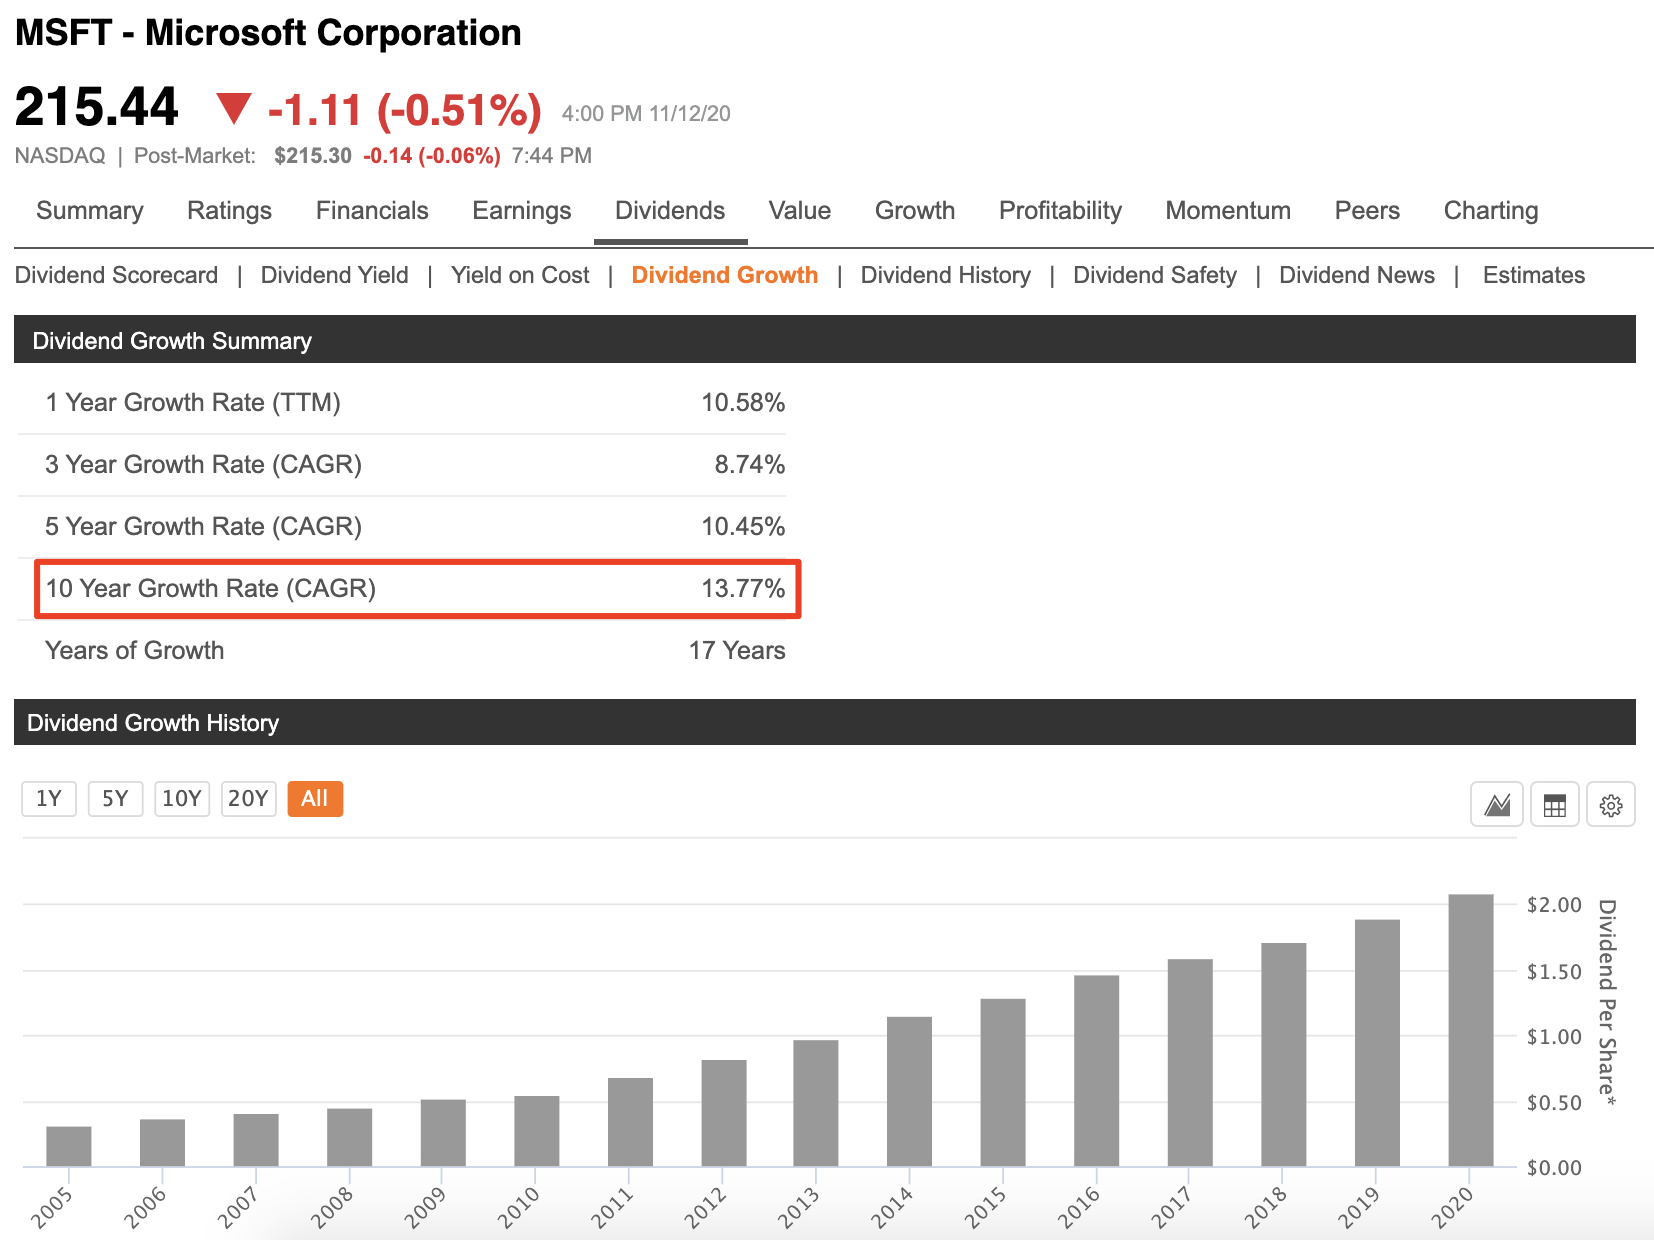Go to Dividend History link
This screenshot has height=1240, width=1654.
945,275
